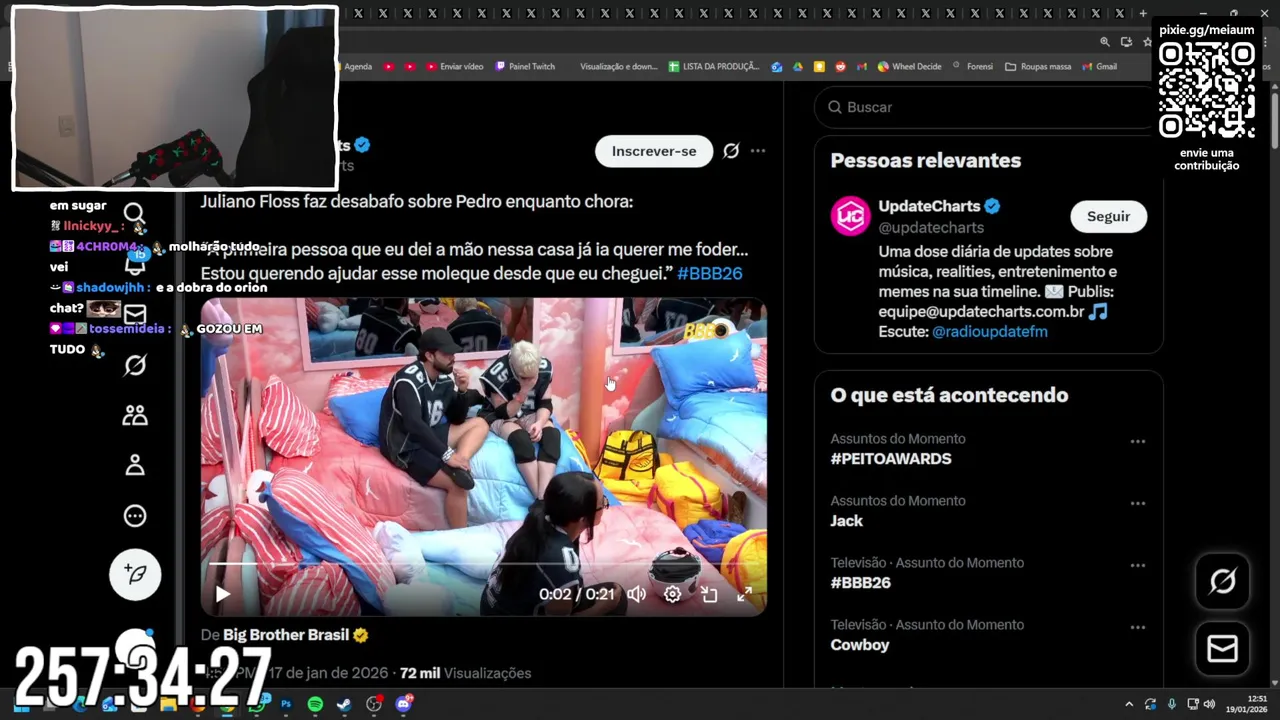Open more options for Jack trend
This screenshot has width=1280, height=720.
(x=1138, y=503)
